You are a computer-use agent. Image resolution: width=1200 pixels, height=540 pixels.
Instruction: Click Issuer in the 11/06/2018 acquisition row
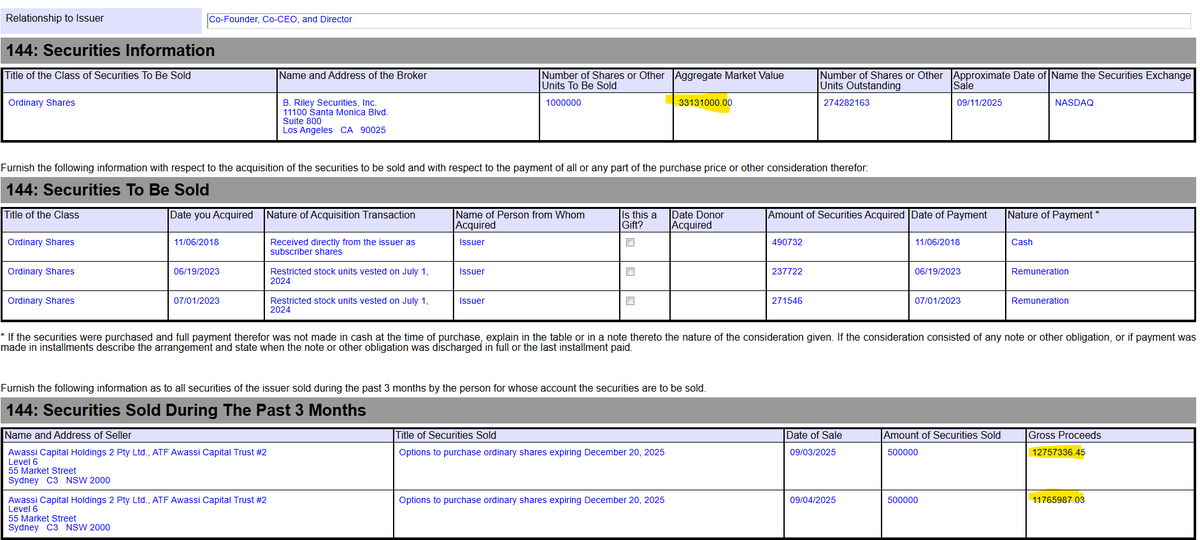(x=472, y=243)
